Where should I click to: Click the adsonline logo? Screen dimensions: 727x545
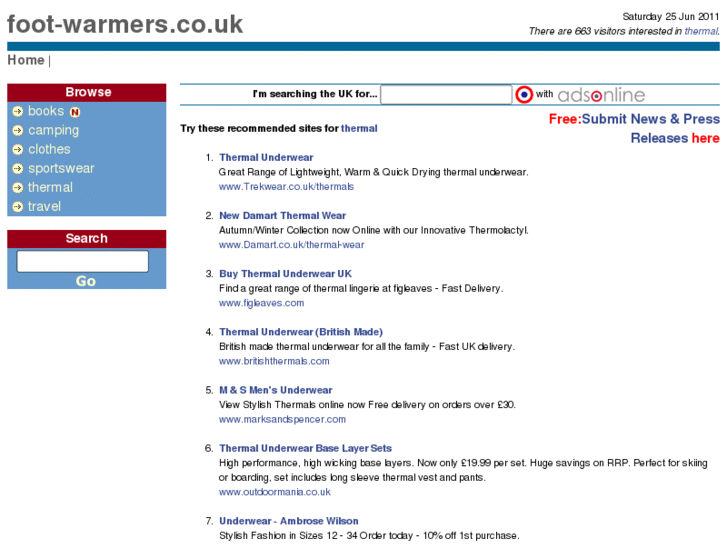pos(601,95)
